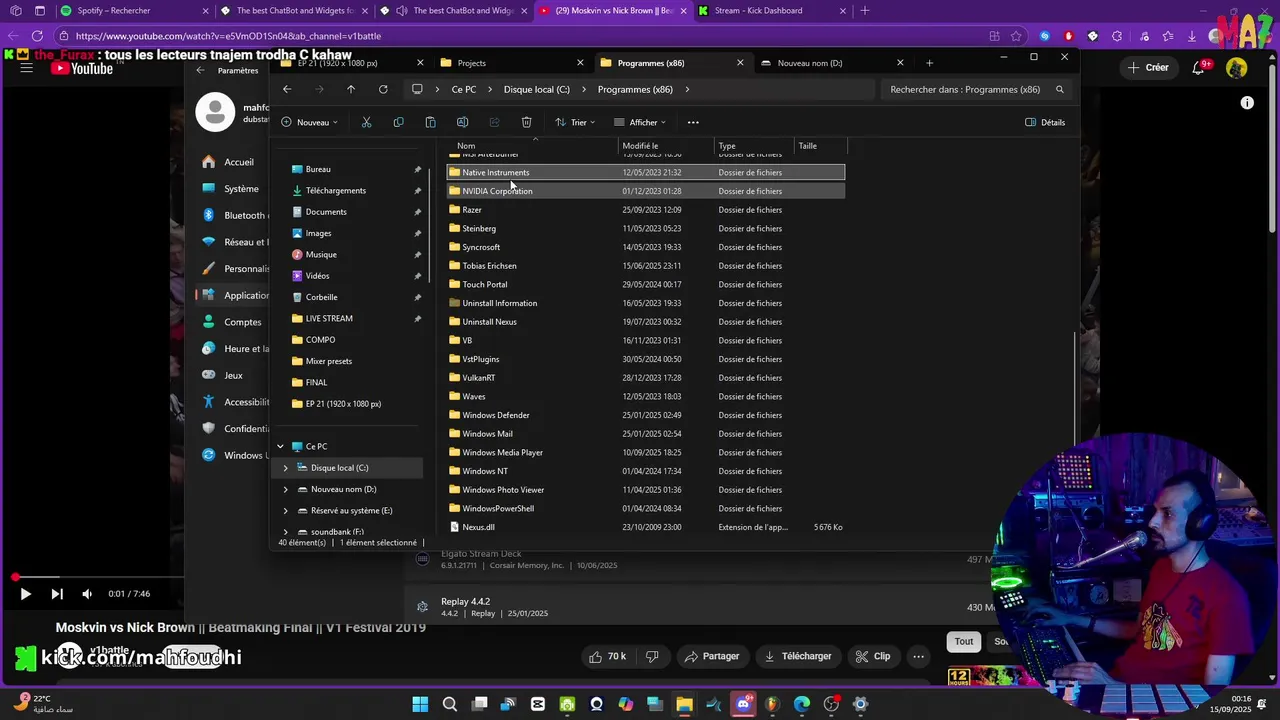Add a new Explorer tab

point(929,63)
